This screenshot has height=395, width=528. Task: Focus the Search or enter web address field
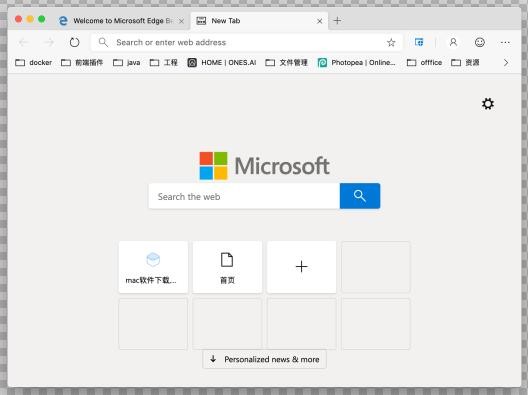click(246, 42)
